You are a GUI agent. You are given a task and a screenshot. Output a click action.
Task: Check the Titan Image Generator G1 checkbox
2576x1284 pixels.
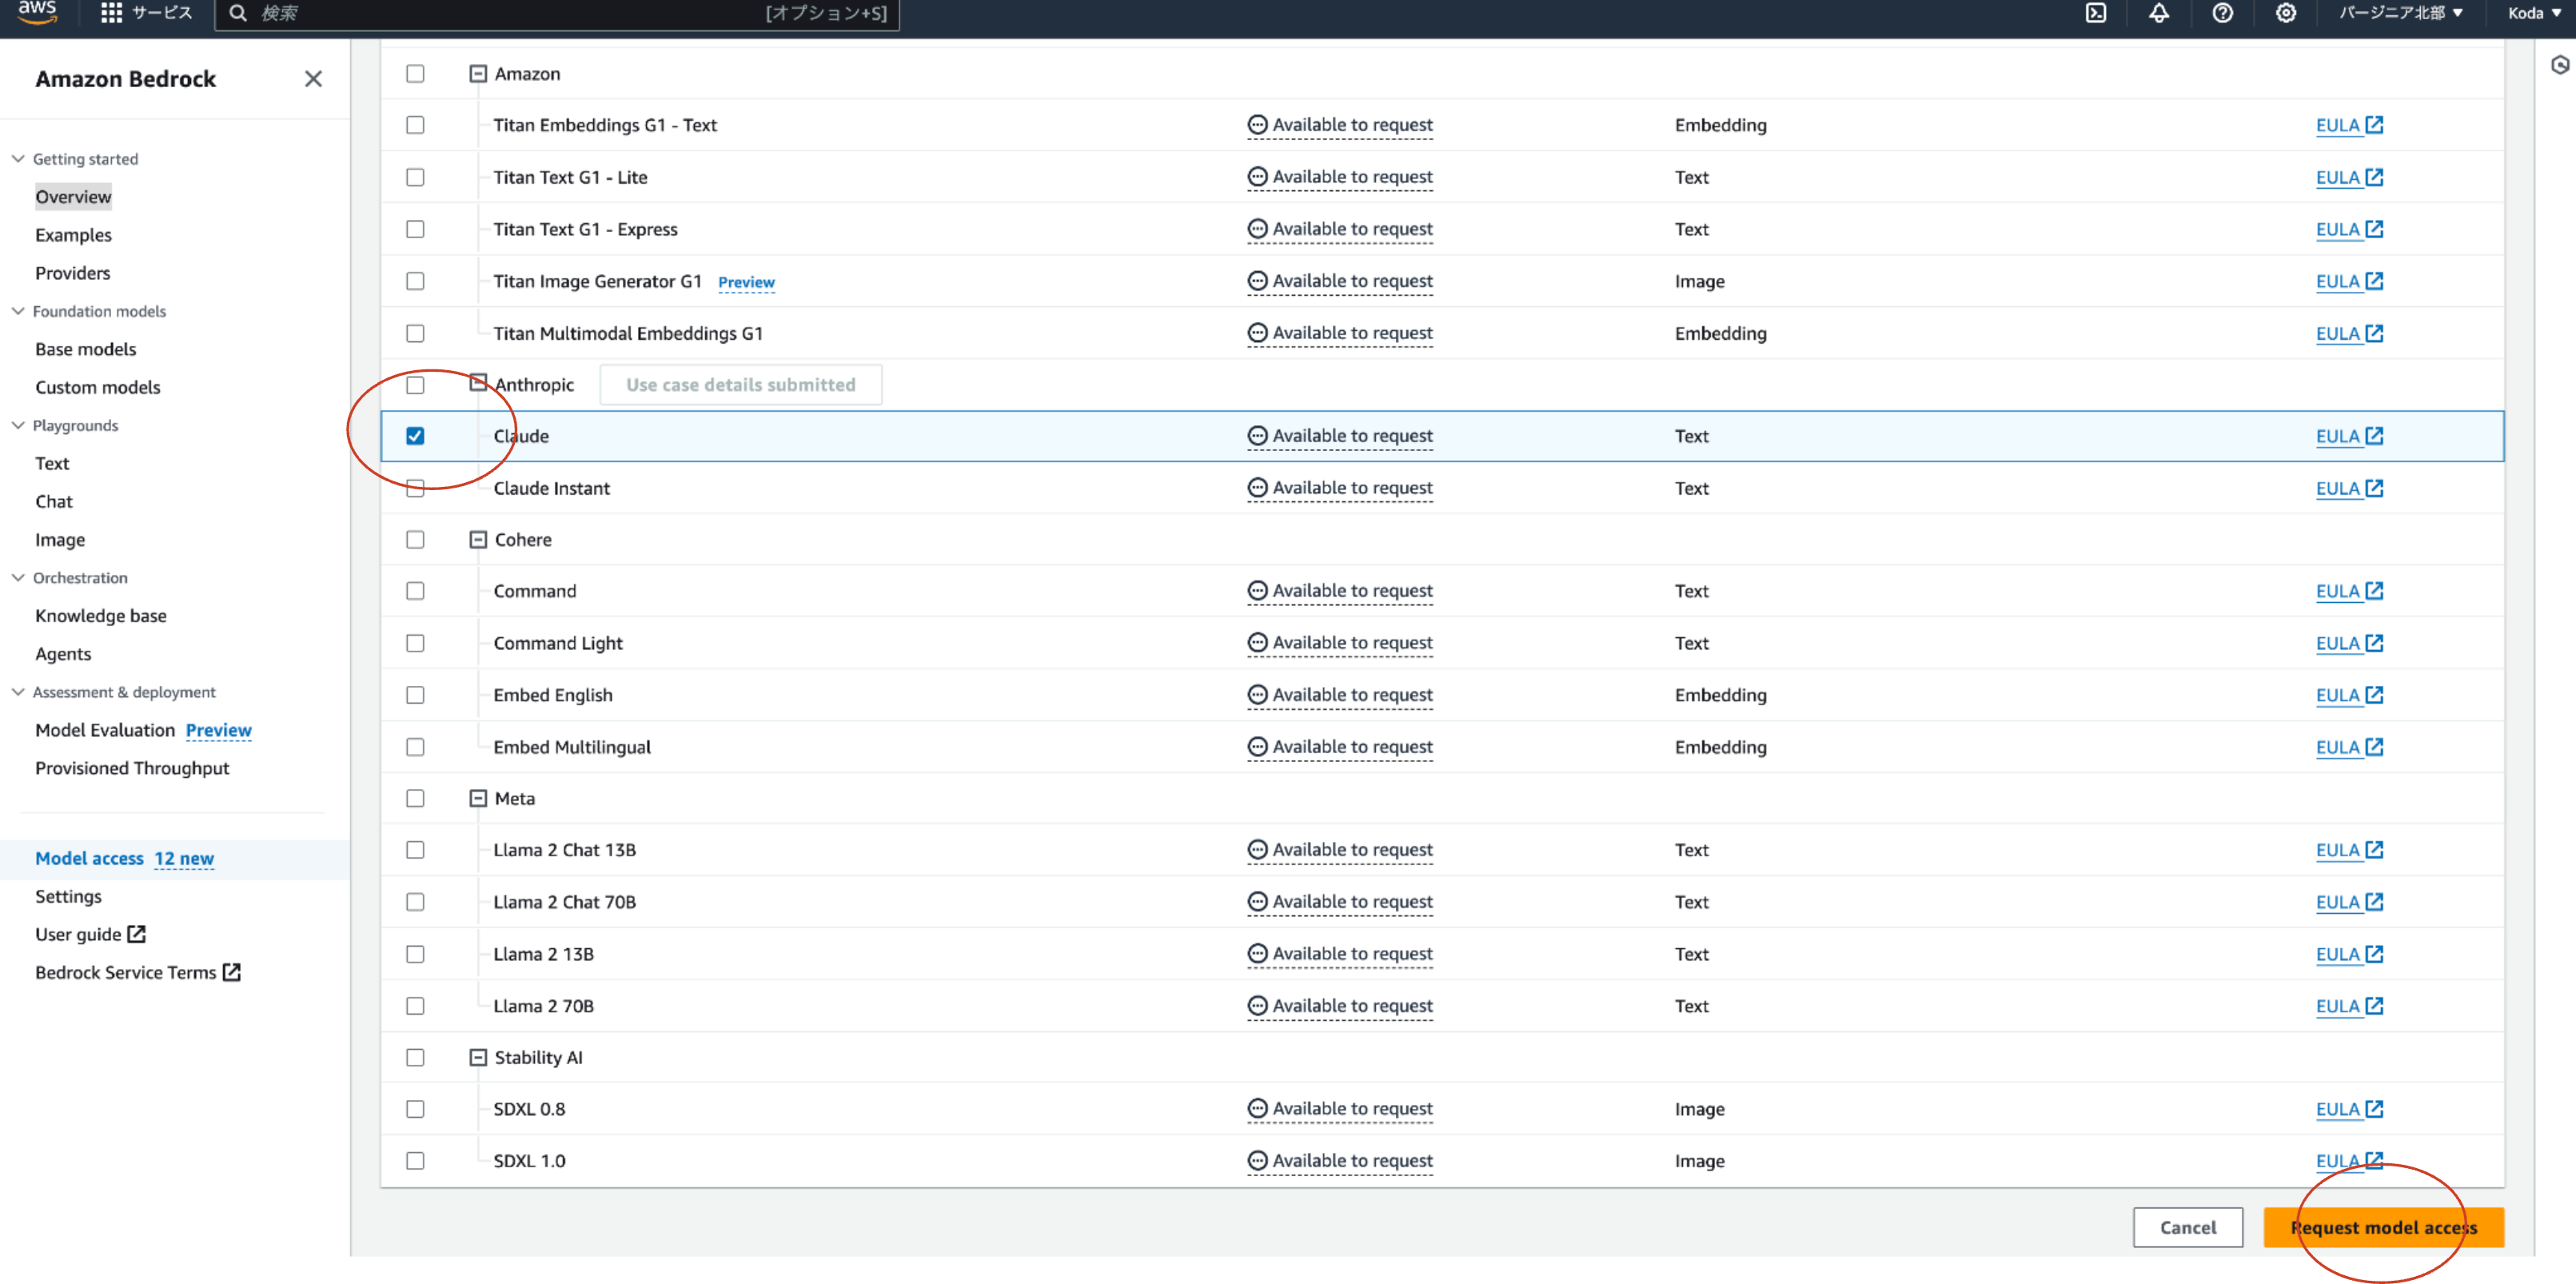click(415, 281)
